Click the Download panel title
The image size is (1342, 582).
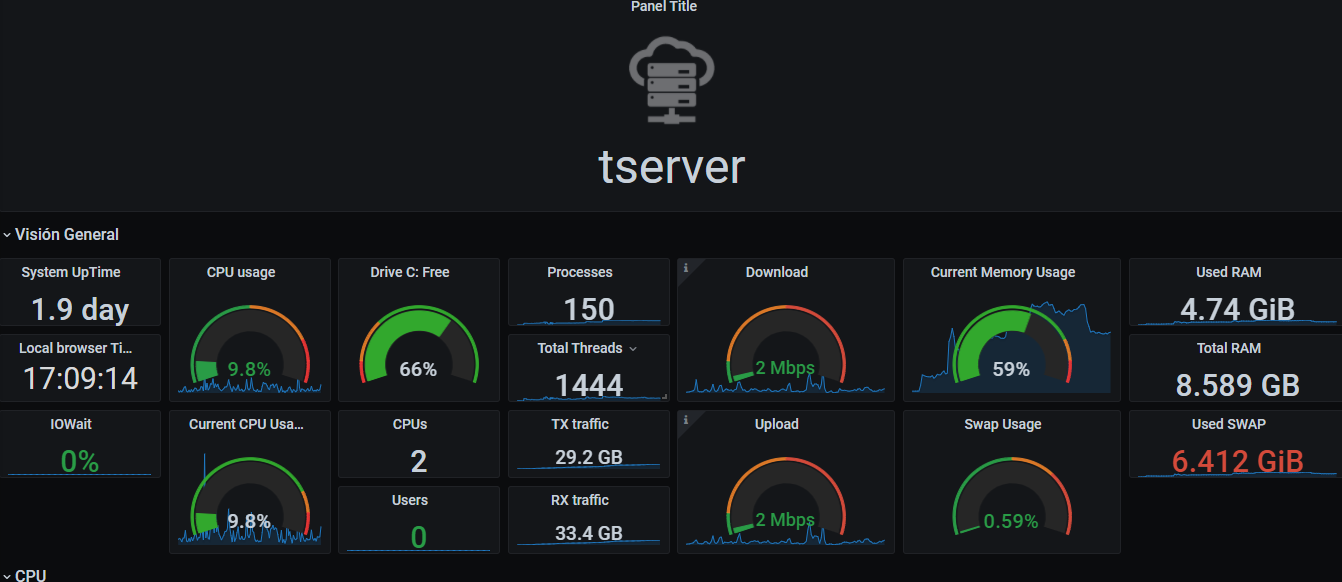[777, 272]
